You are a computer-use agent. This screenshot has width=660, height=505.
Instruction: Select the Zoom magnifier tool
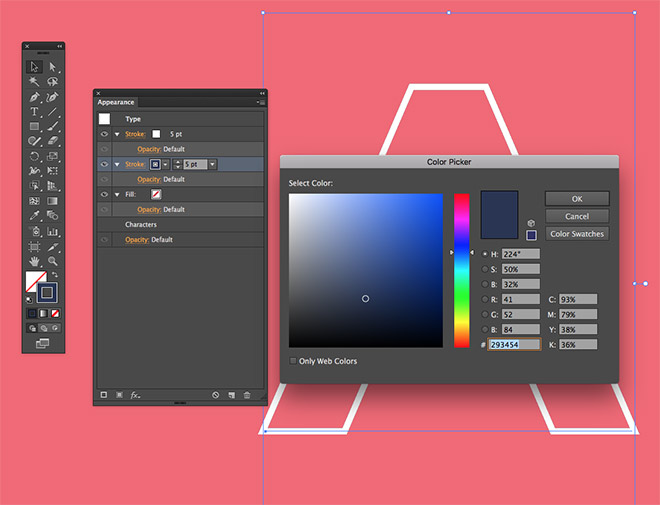click(x=52, y=261)
